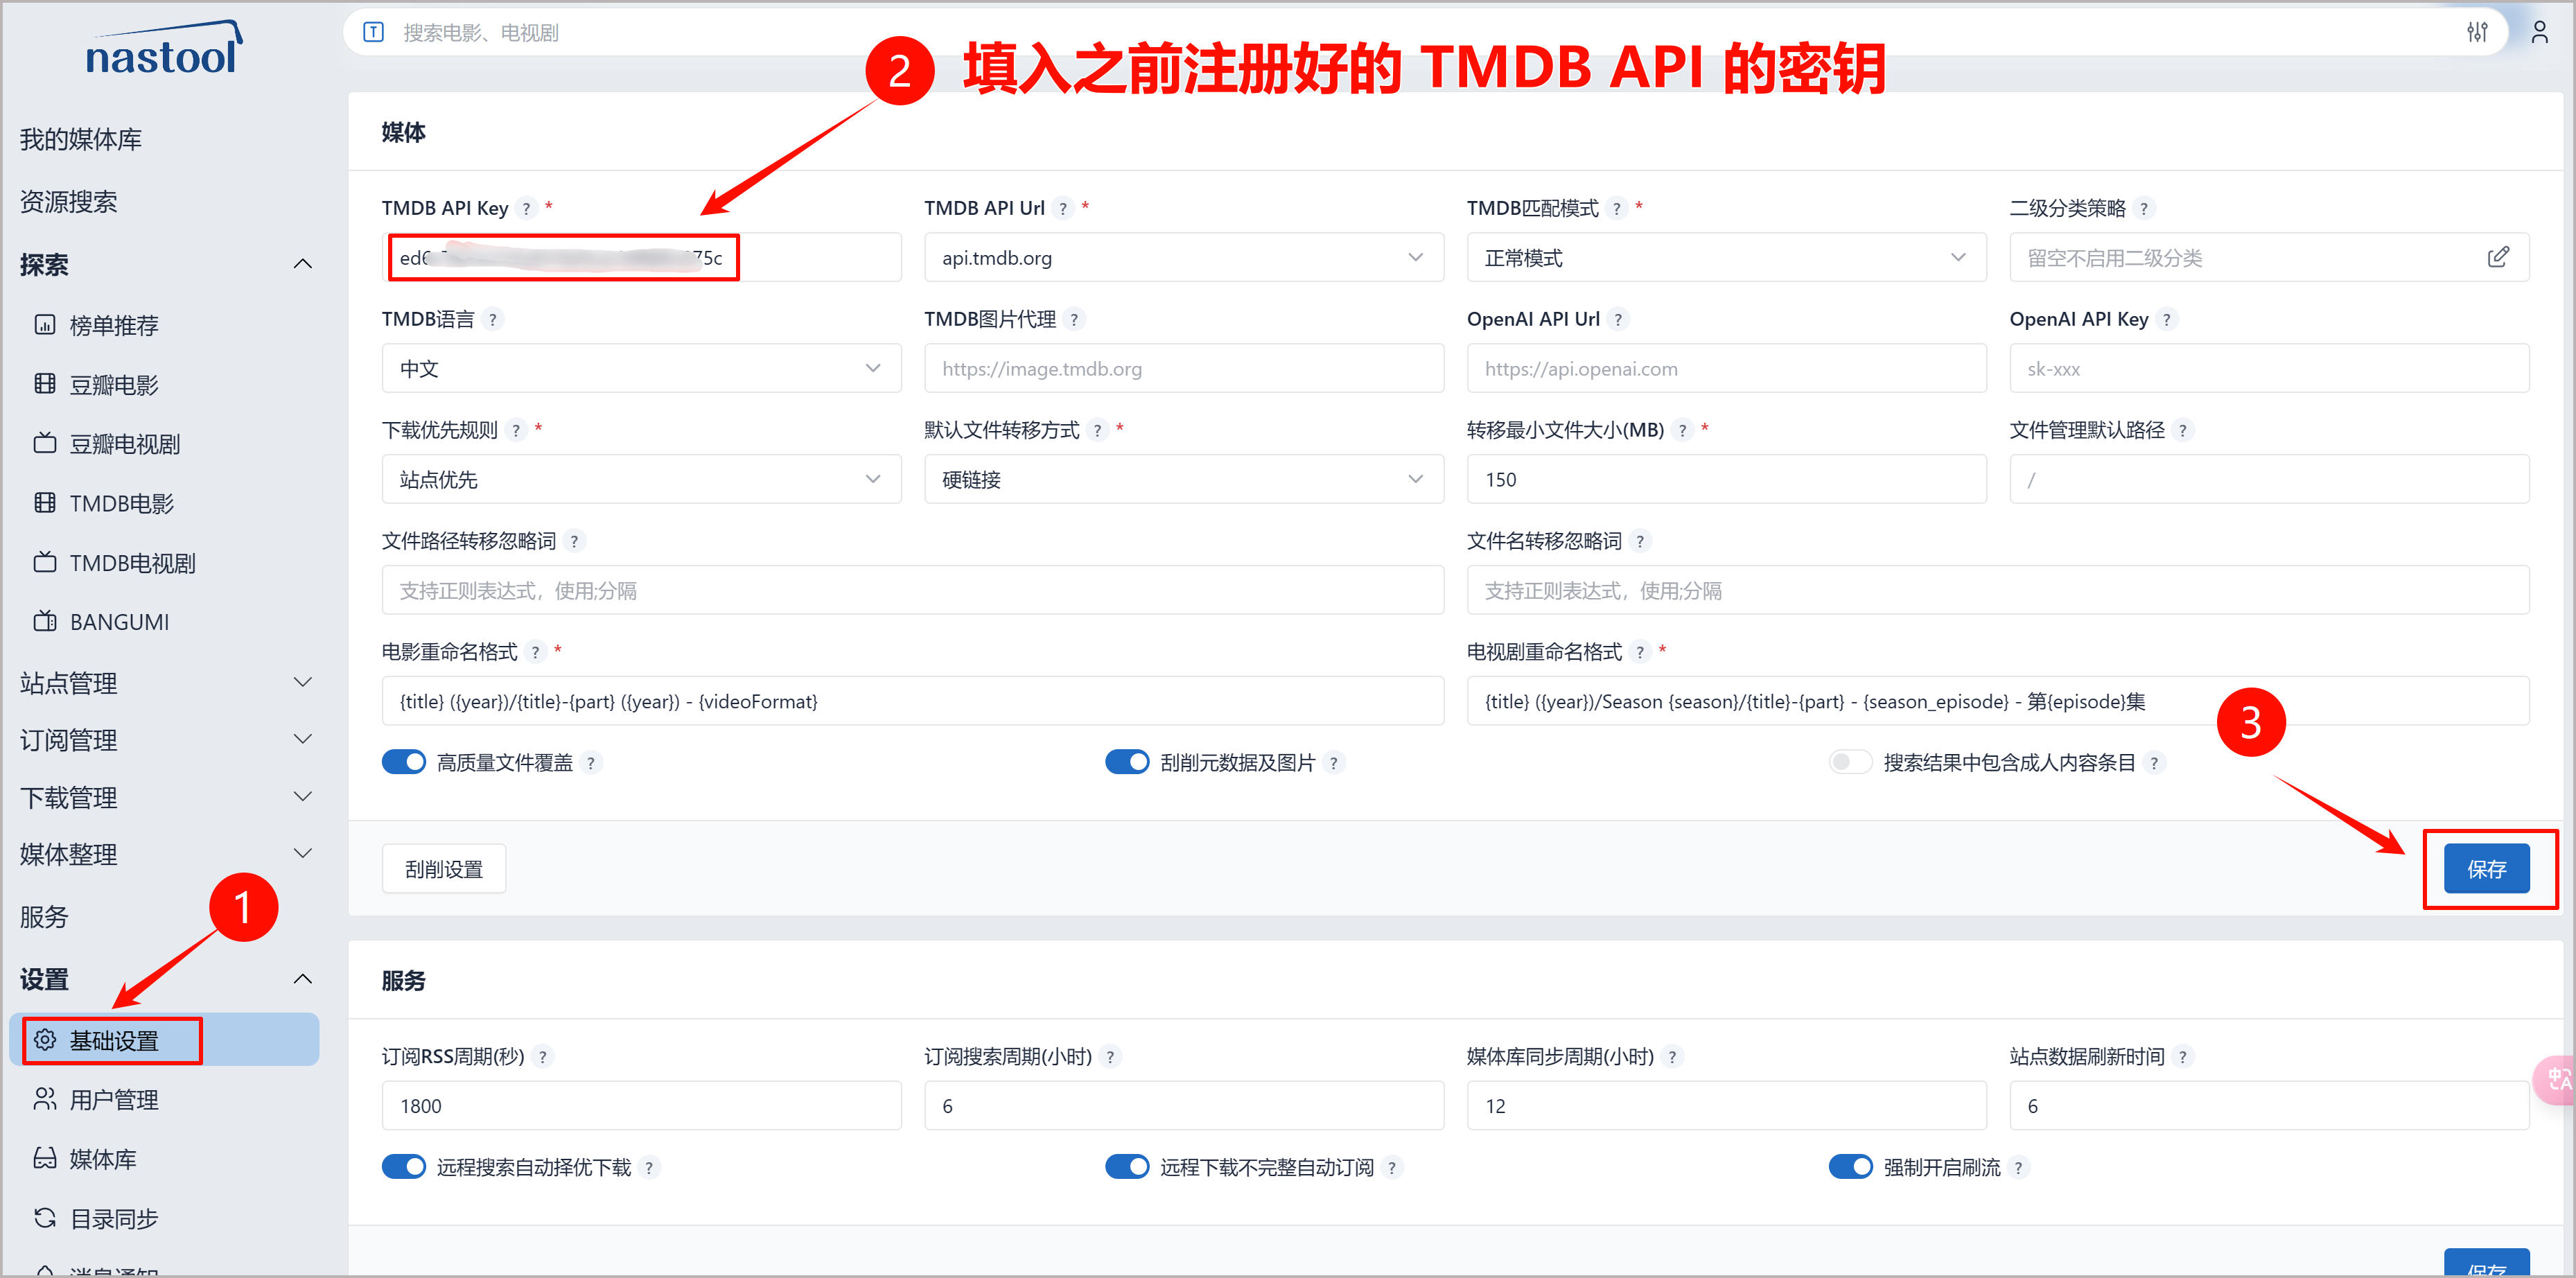Open 用户管理 under settings
The image size is (2576, 1278).
coord(113,1100)
